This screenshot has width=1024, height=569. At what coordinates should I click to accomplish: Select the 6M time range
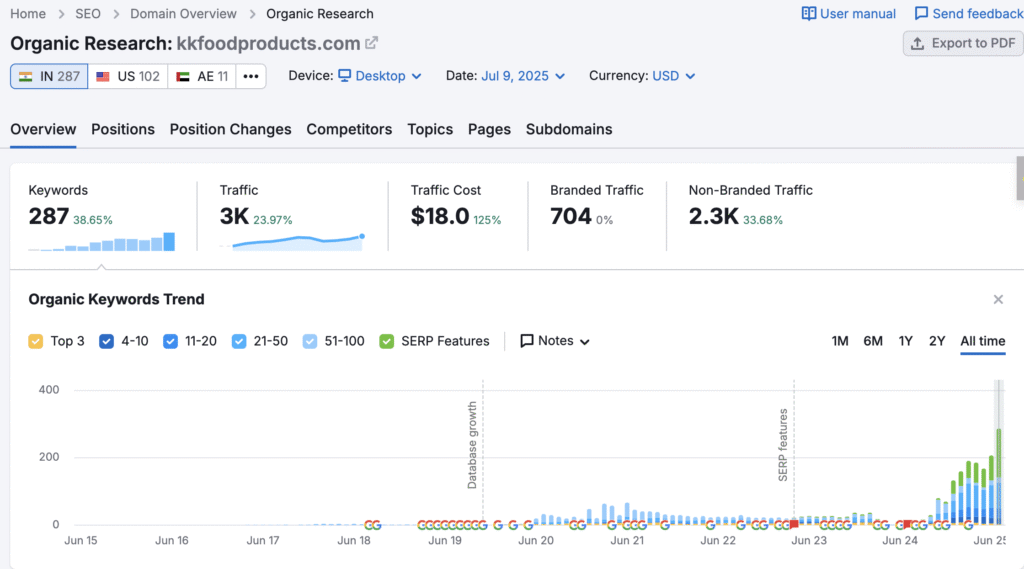(x=873, y=341)
